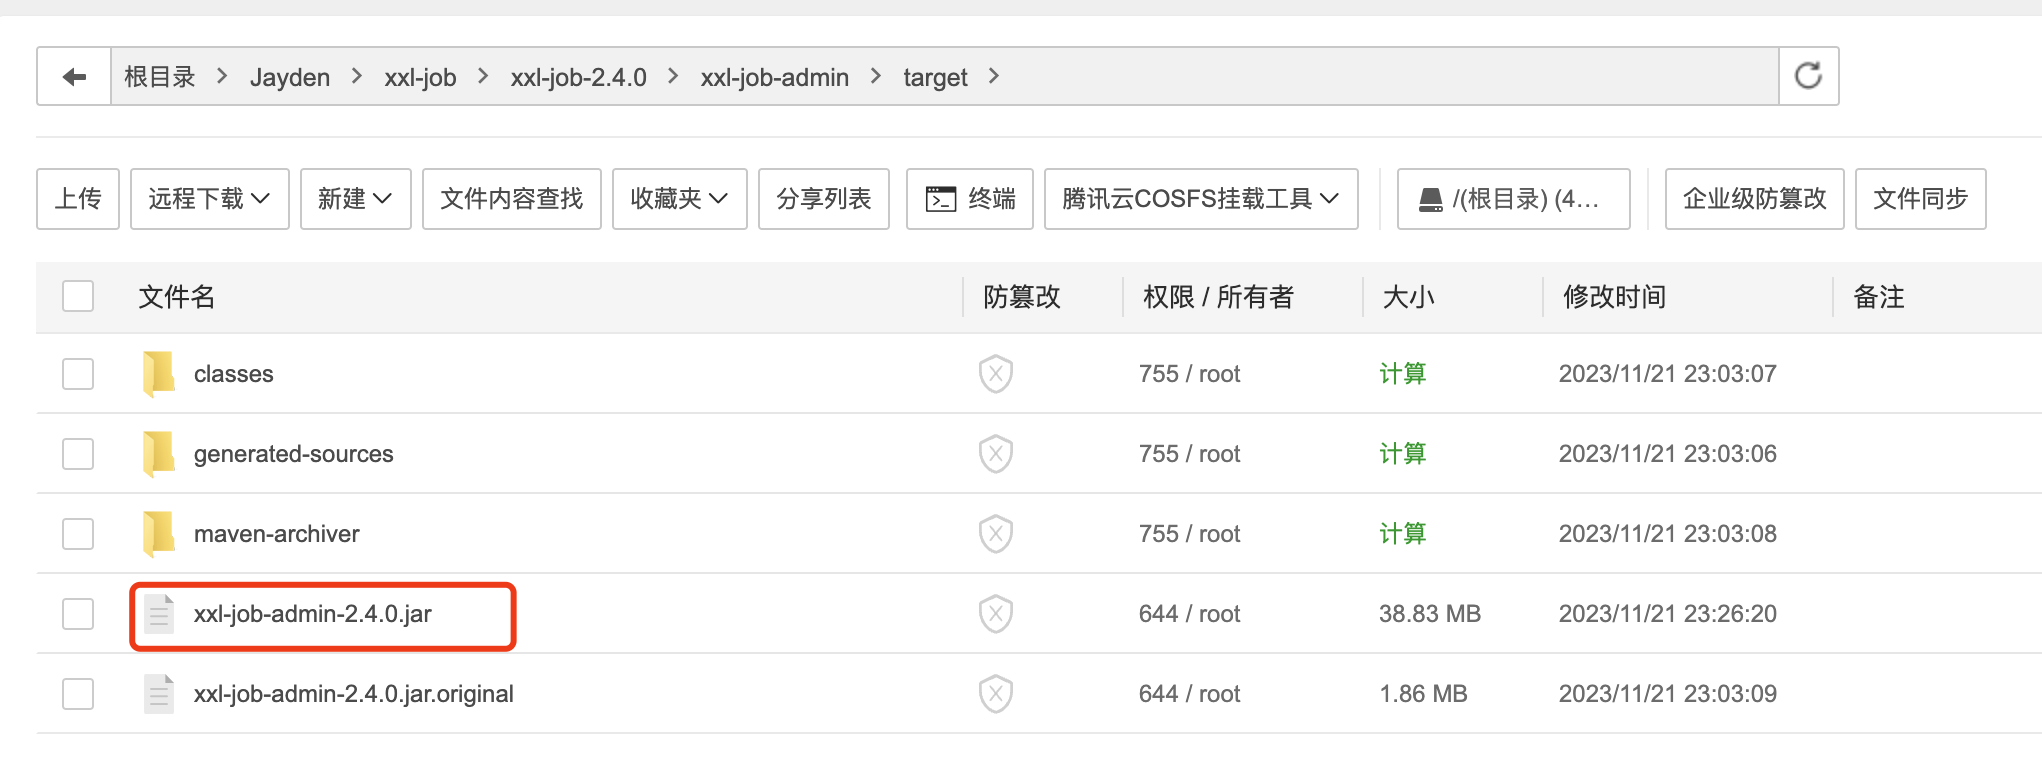This screenshot has width=2042, height=766.
Task: Click the 上传 button
Action: coord(77,199)
